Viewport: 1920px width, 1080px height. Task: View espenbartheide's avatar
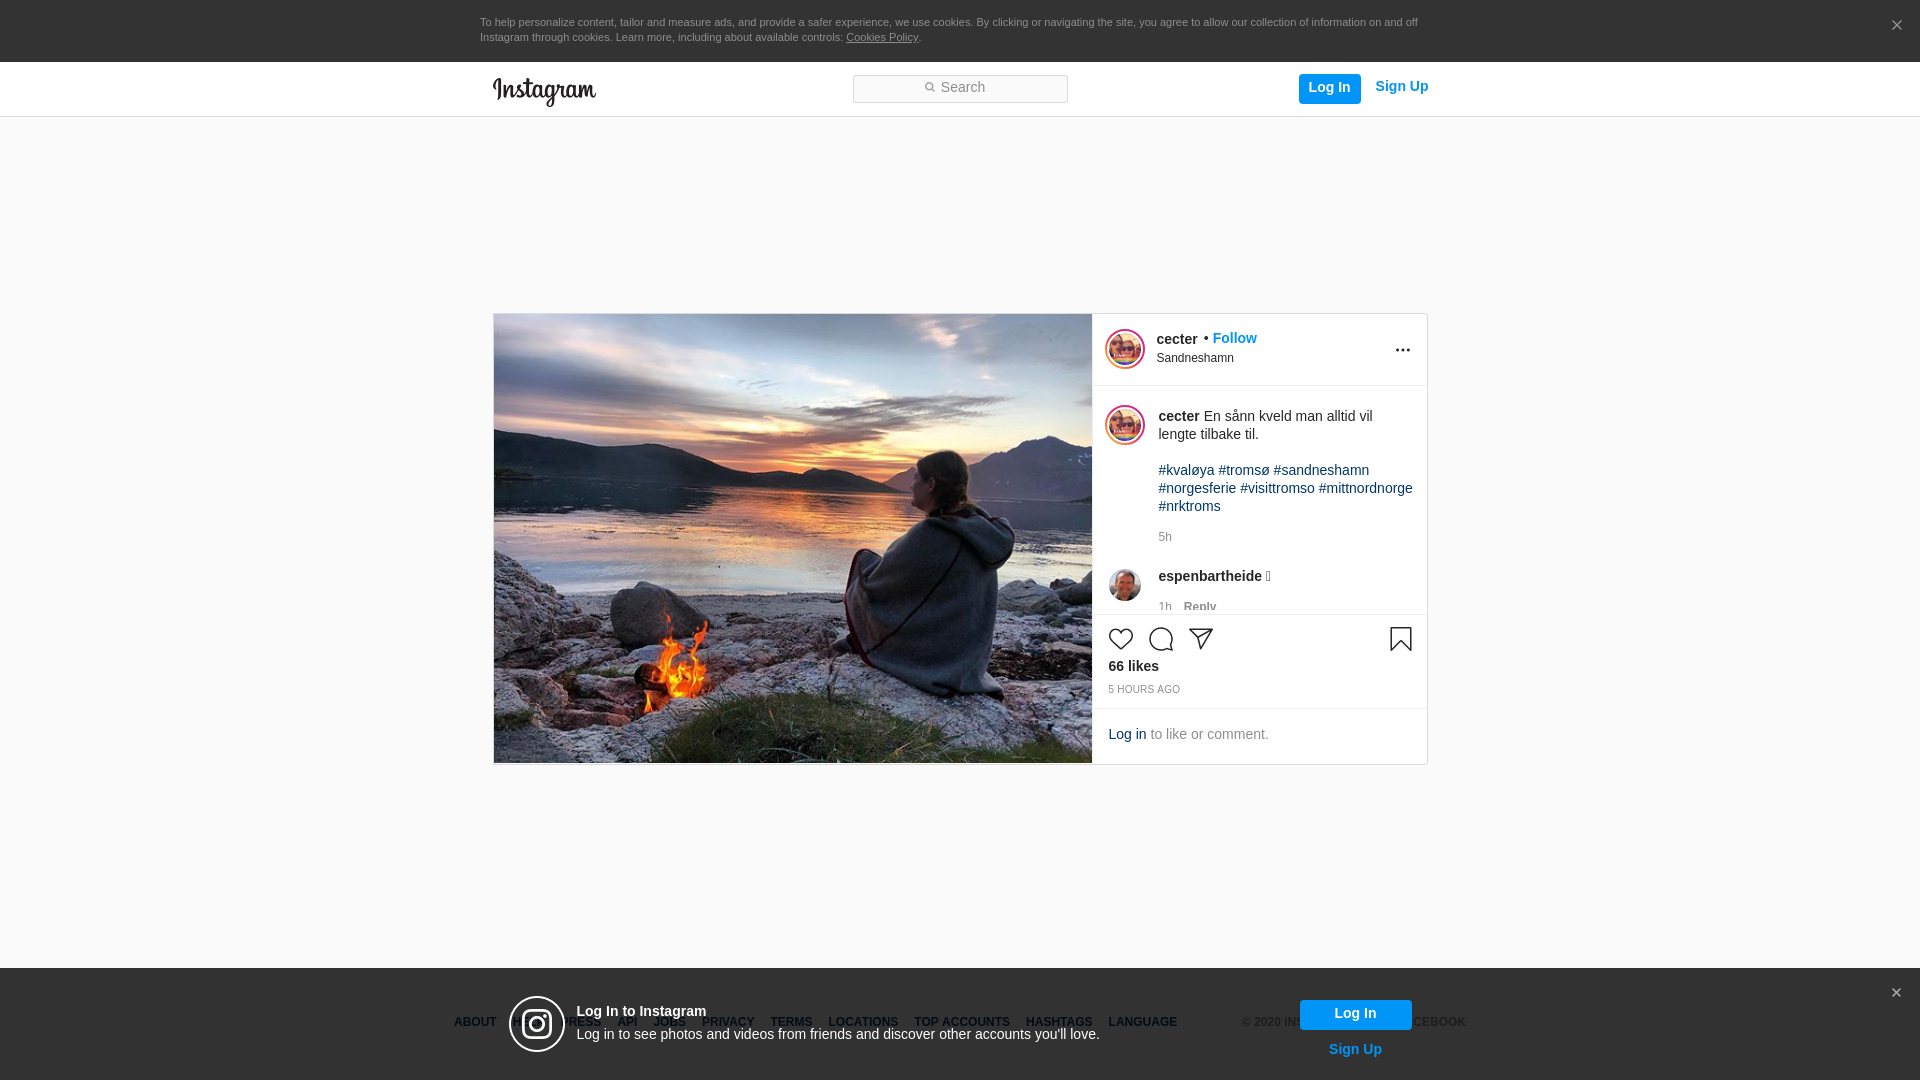[x=1124, y=585]
